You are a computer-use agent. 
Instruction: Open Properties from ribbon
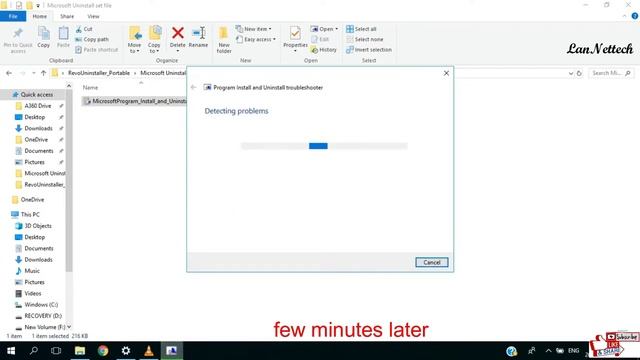tap(295, 39)
